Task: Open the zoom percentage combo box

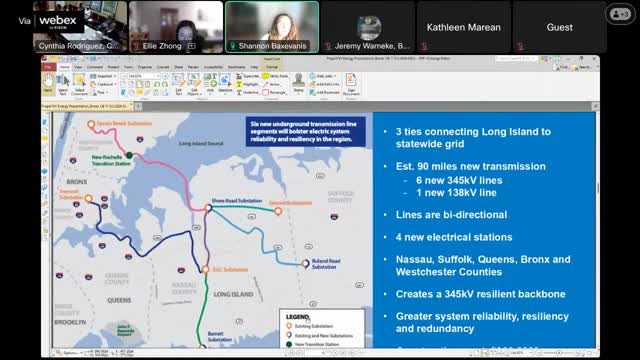Action: click(143, 76)
